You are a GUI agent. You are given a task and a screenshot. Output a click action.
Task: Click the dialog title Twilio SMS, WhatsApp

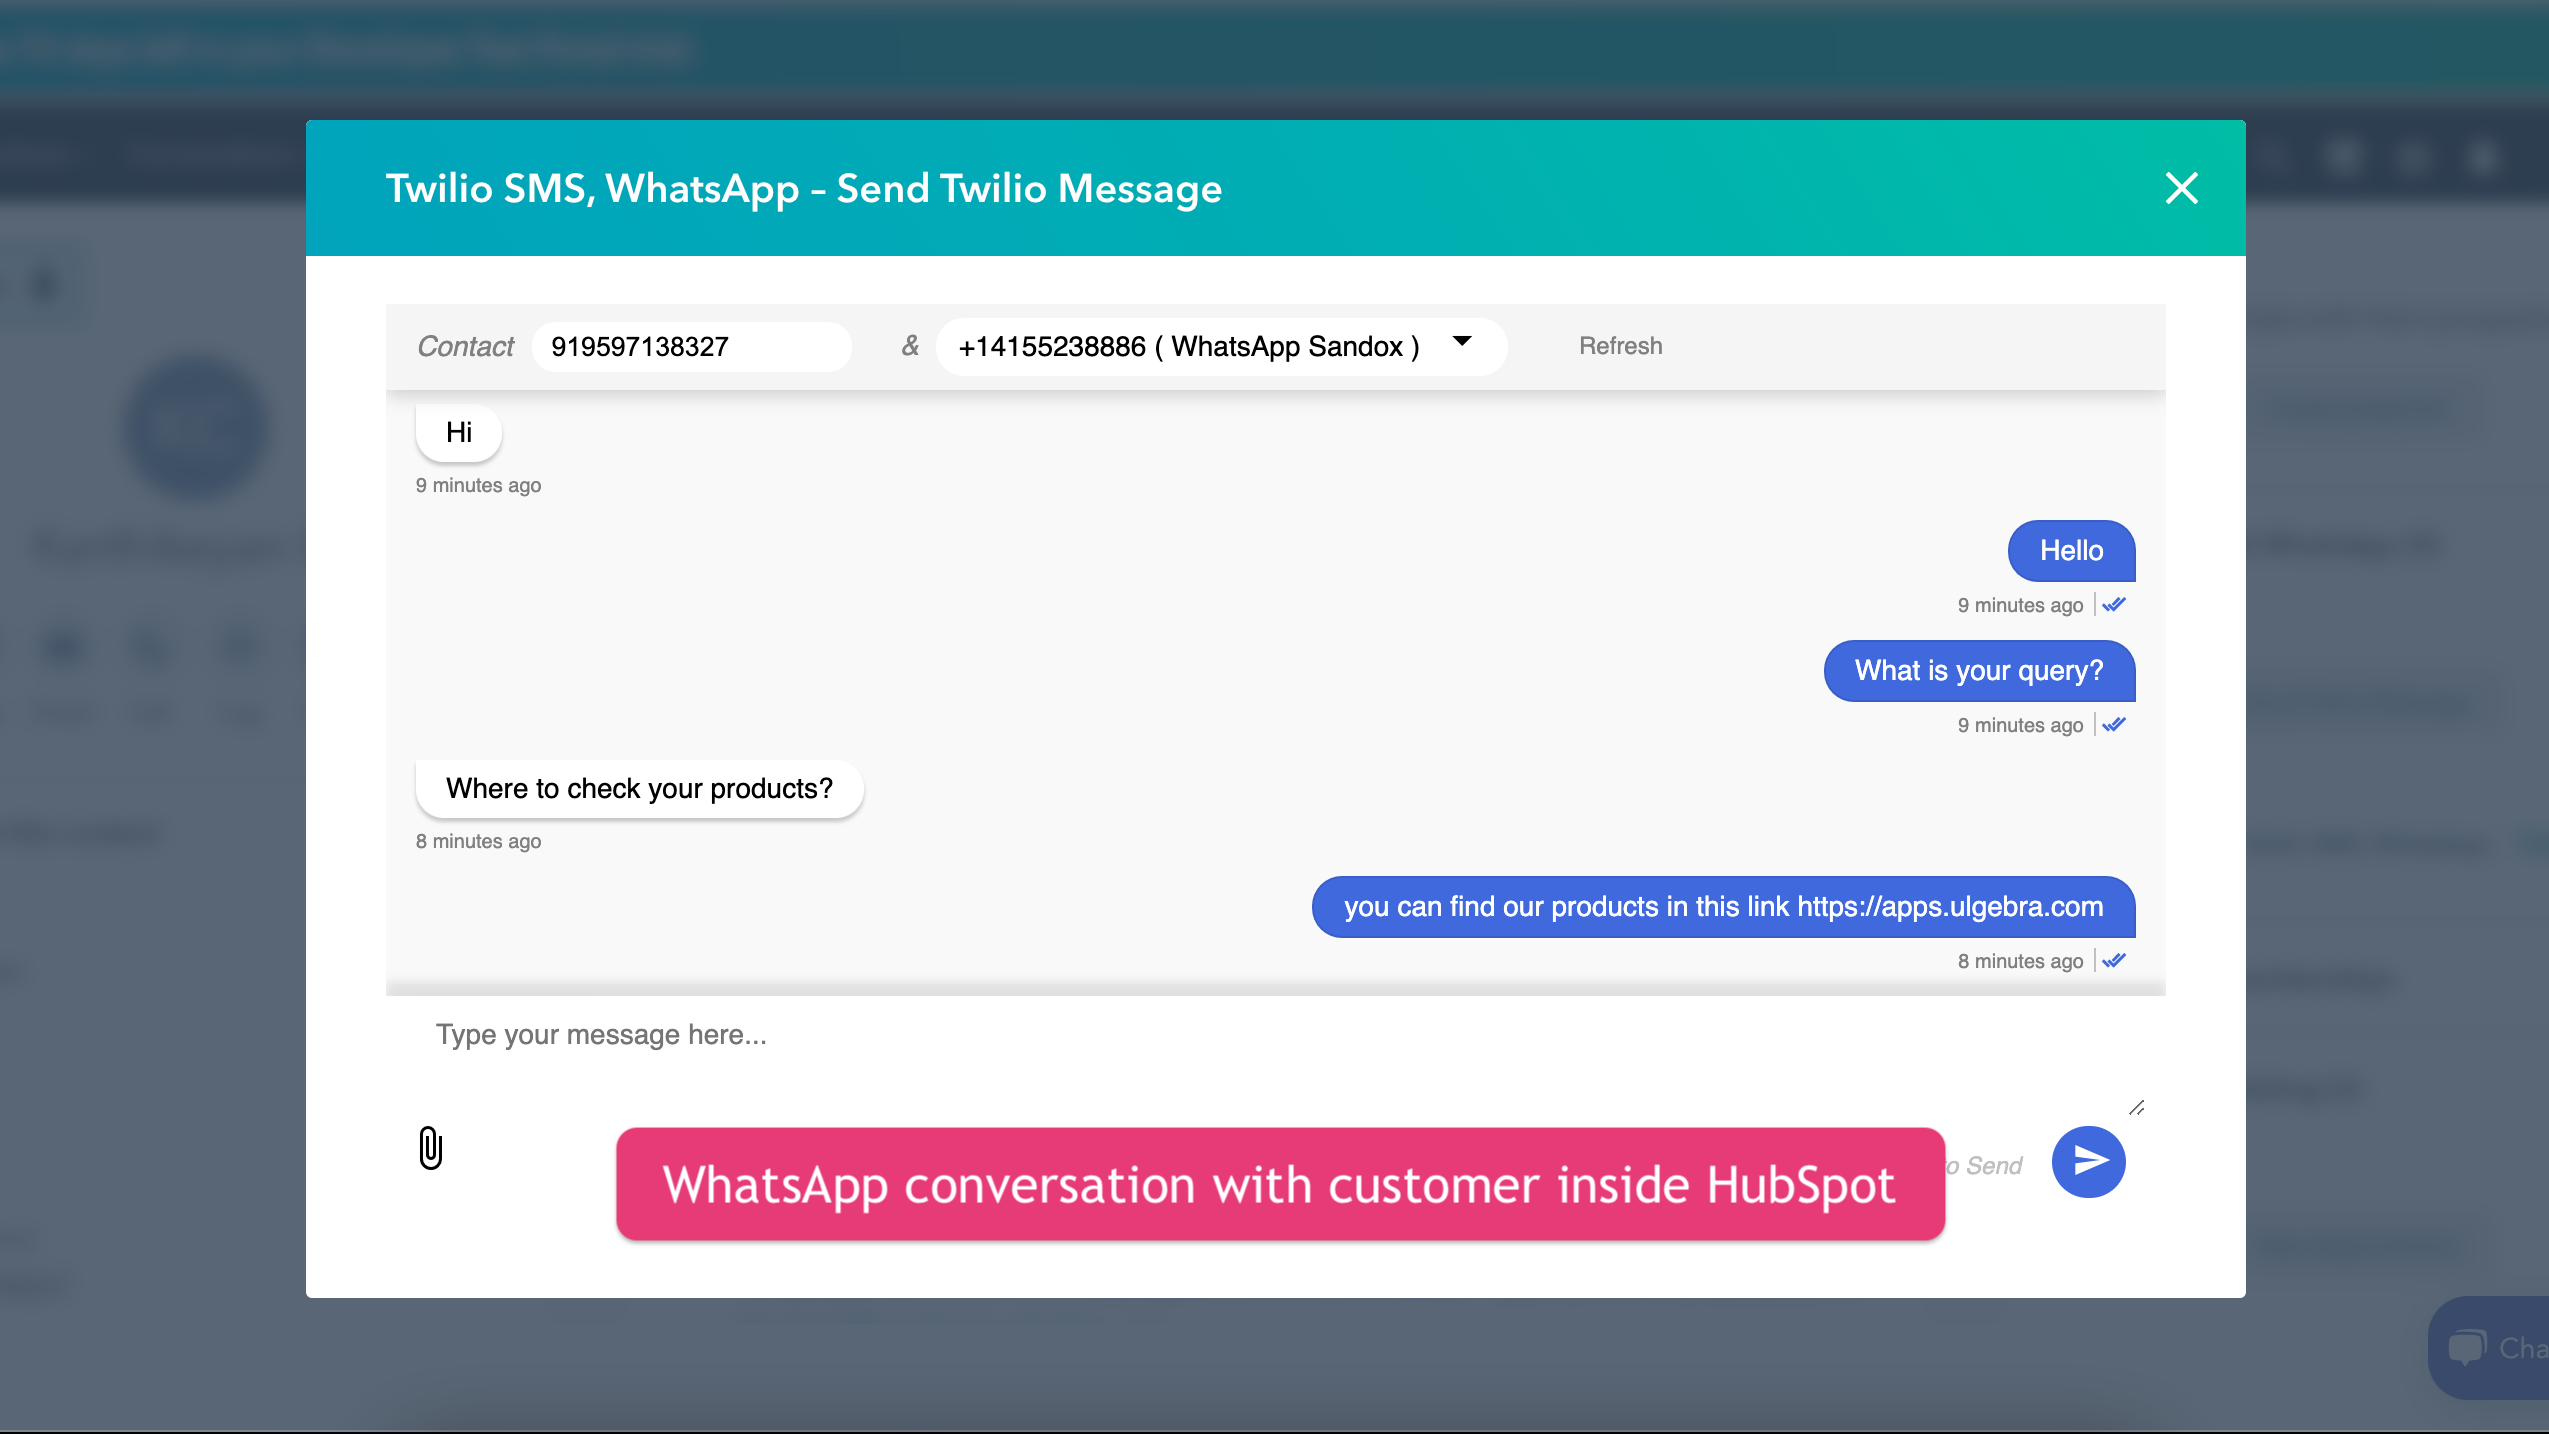click(x=804, y=188)
